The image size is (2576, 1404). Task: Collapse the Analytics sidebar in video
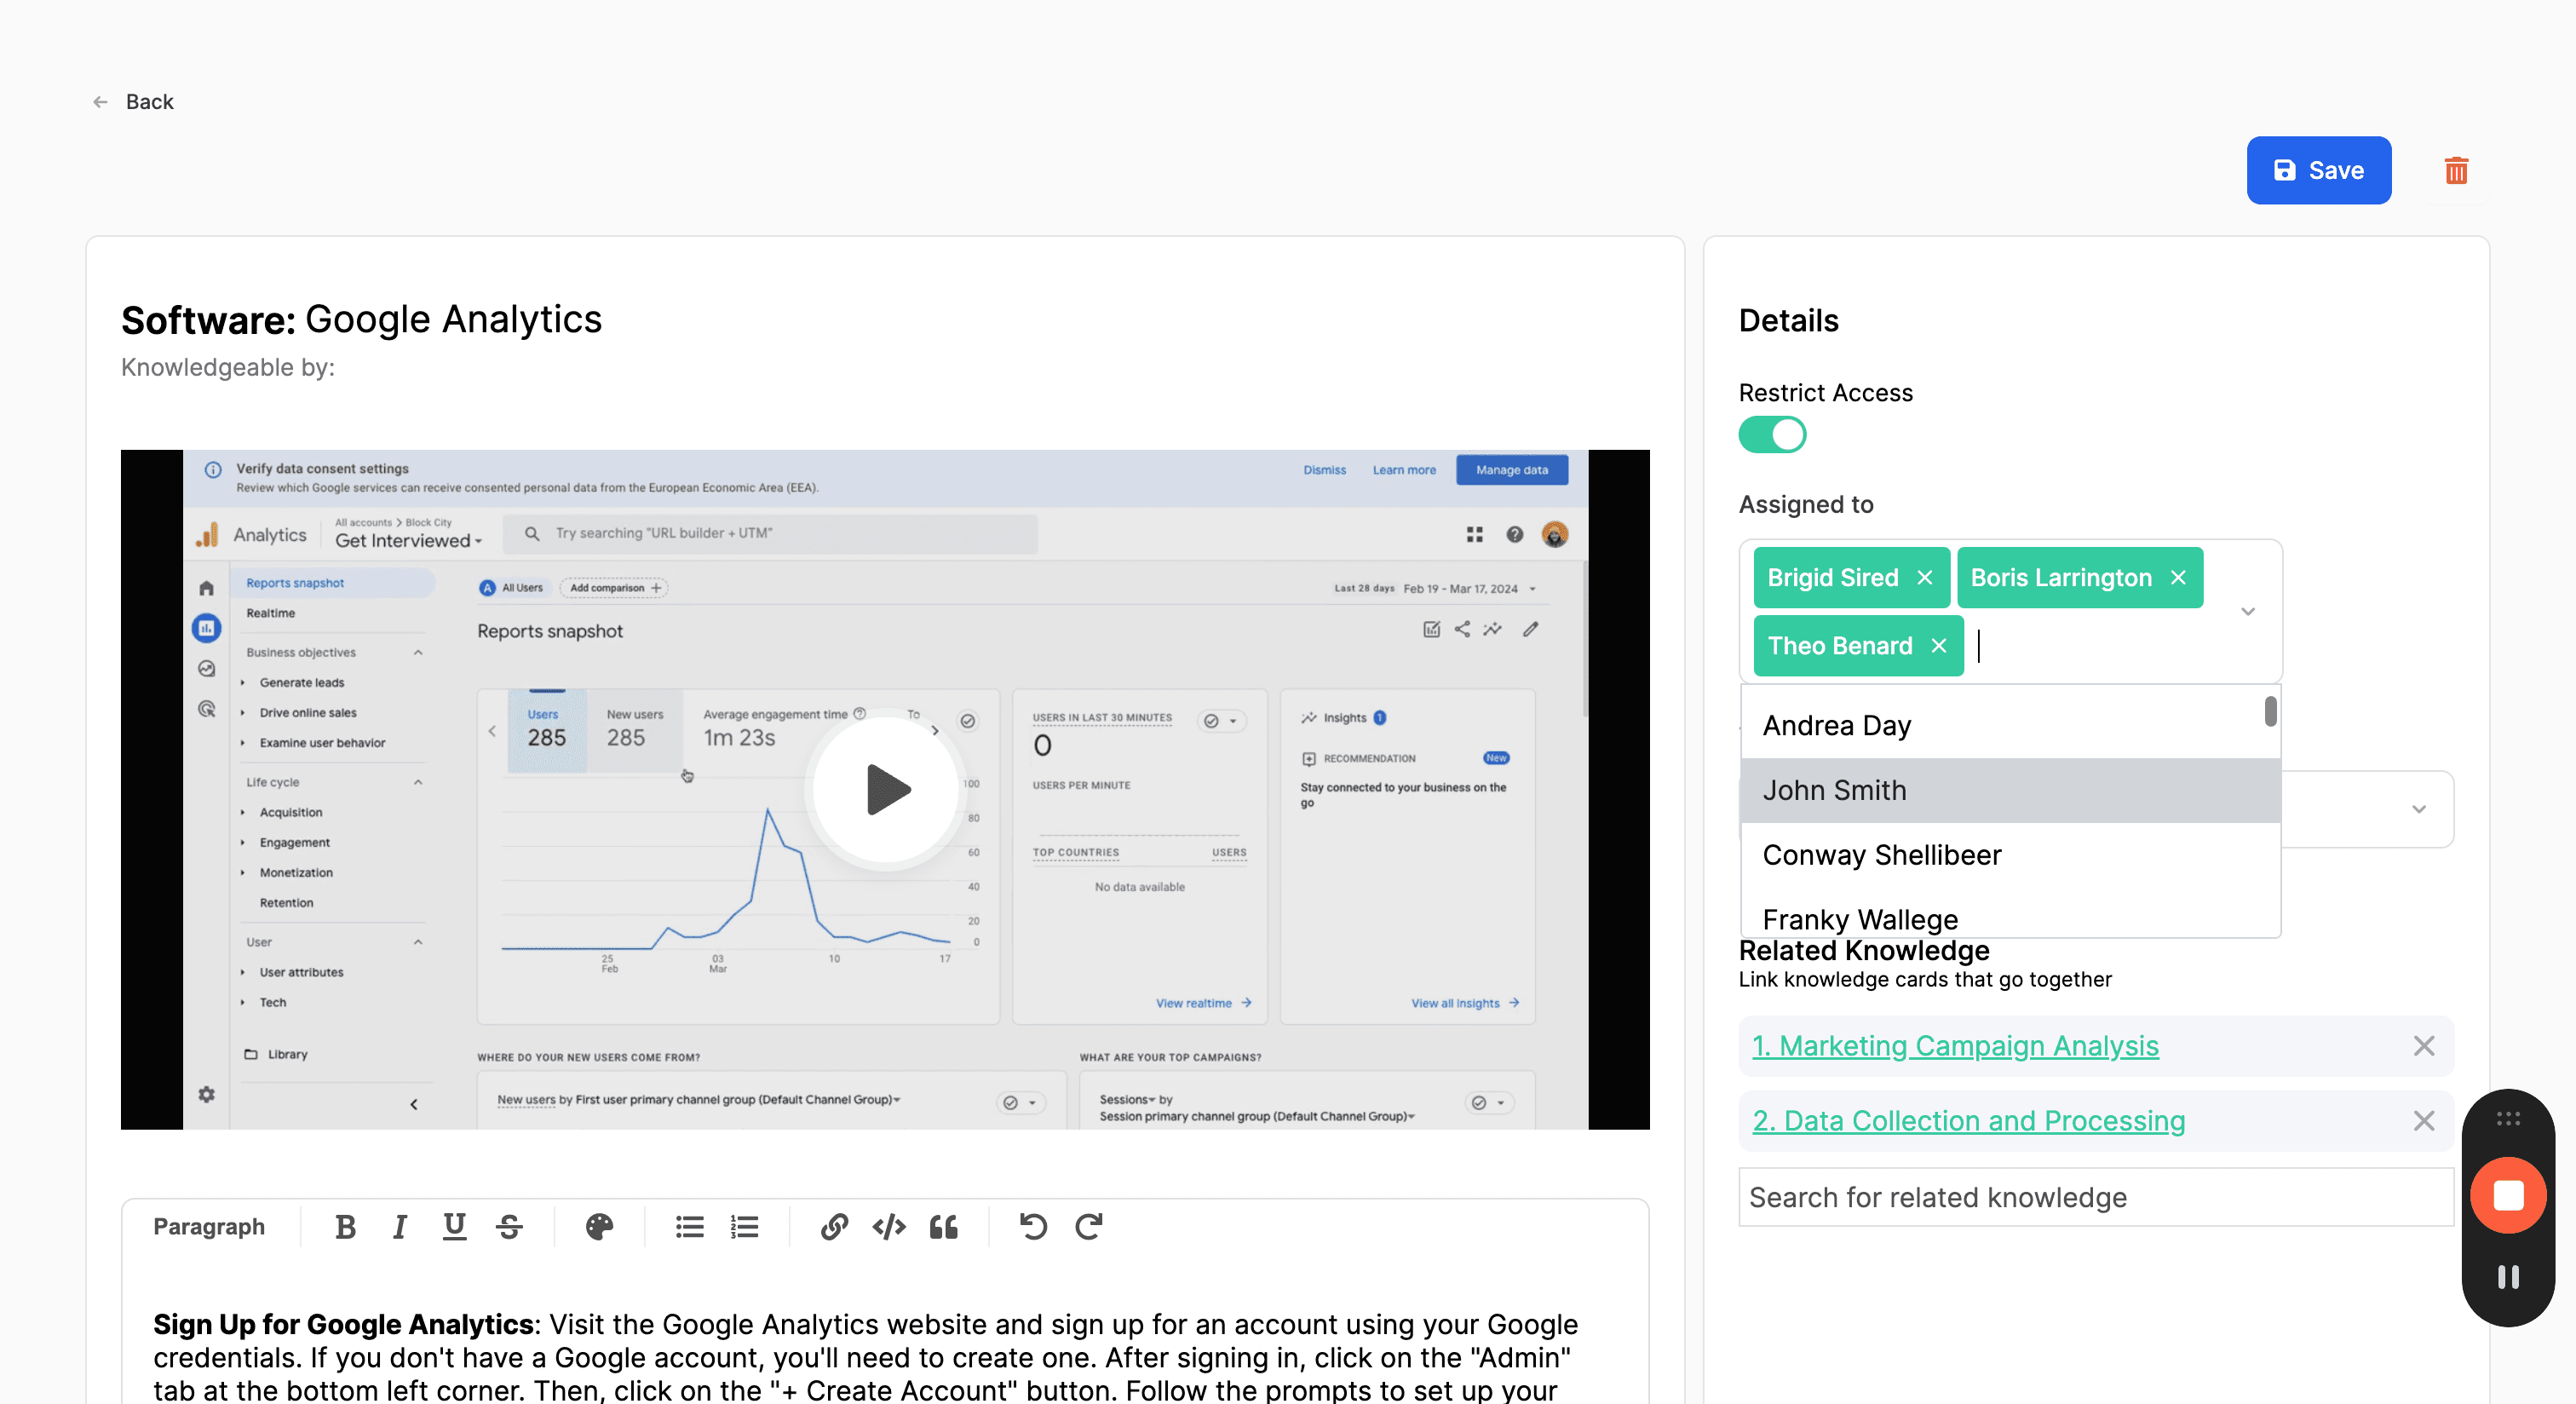(x=414, y=1105)
